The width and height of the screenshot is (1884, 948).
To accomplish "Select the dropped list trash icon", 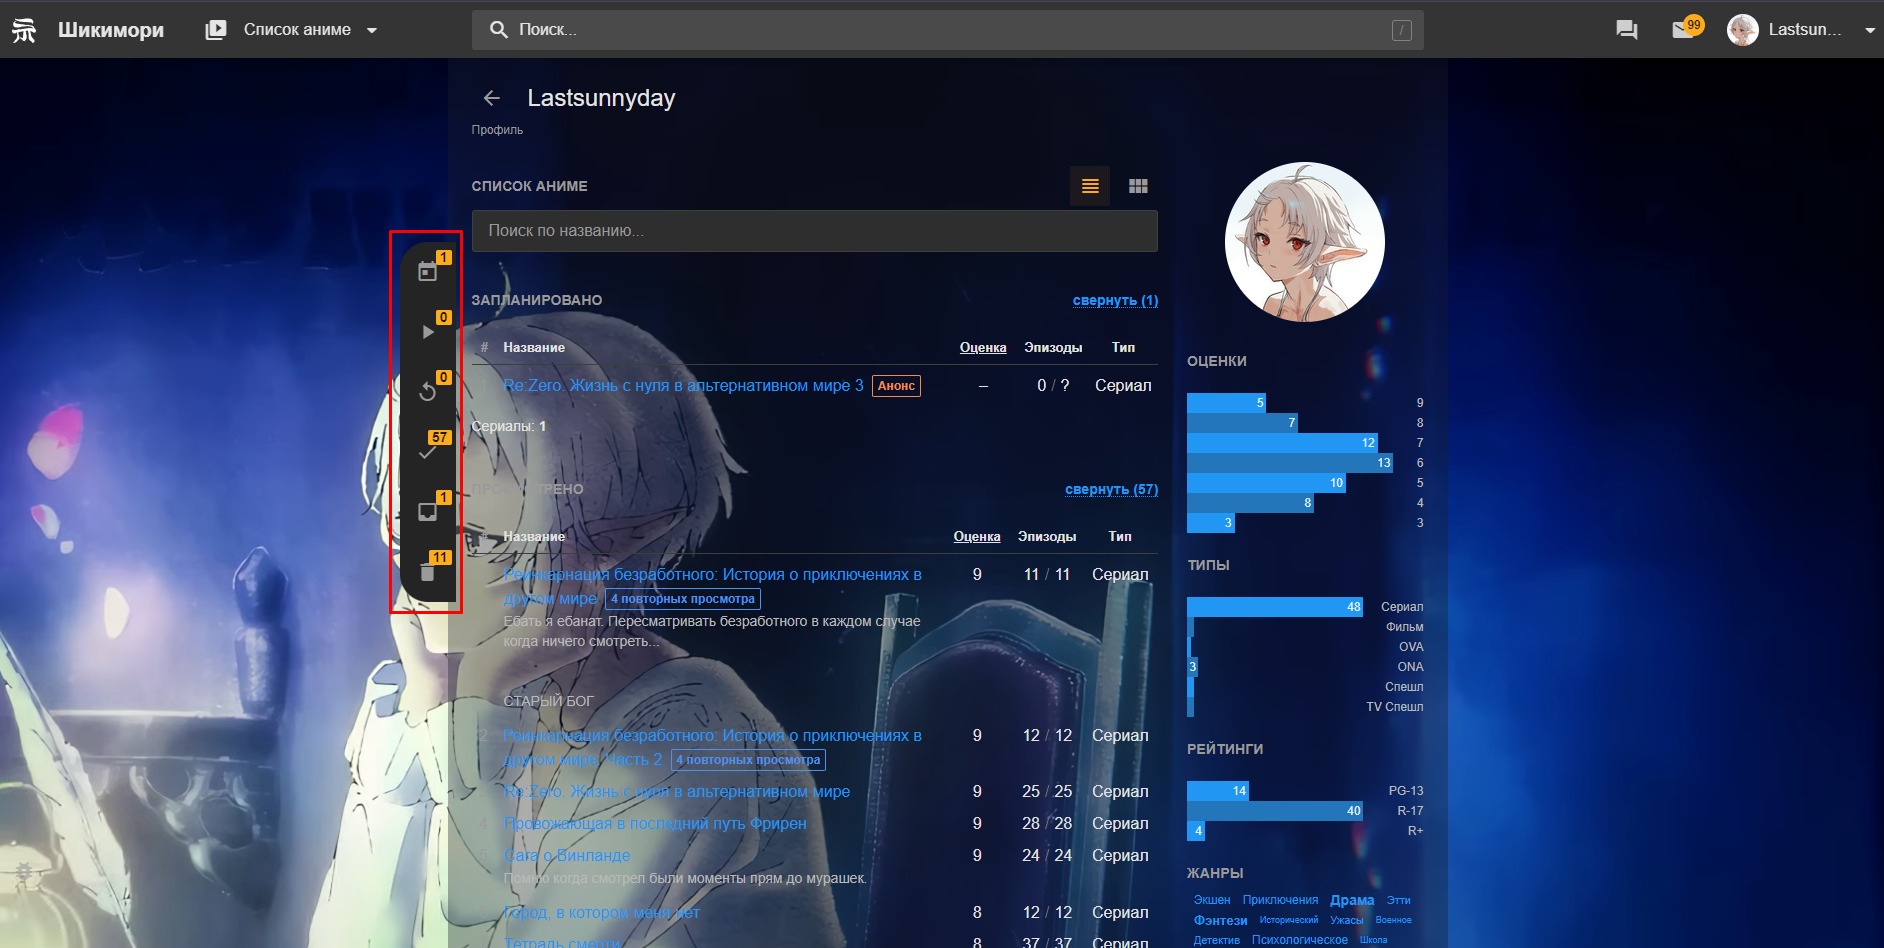I will coord(428,572).
